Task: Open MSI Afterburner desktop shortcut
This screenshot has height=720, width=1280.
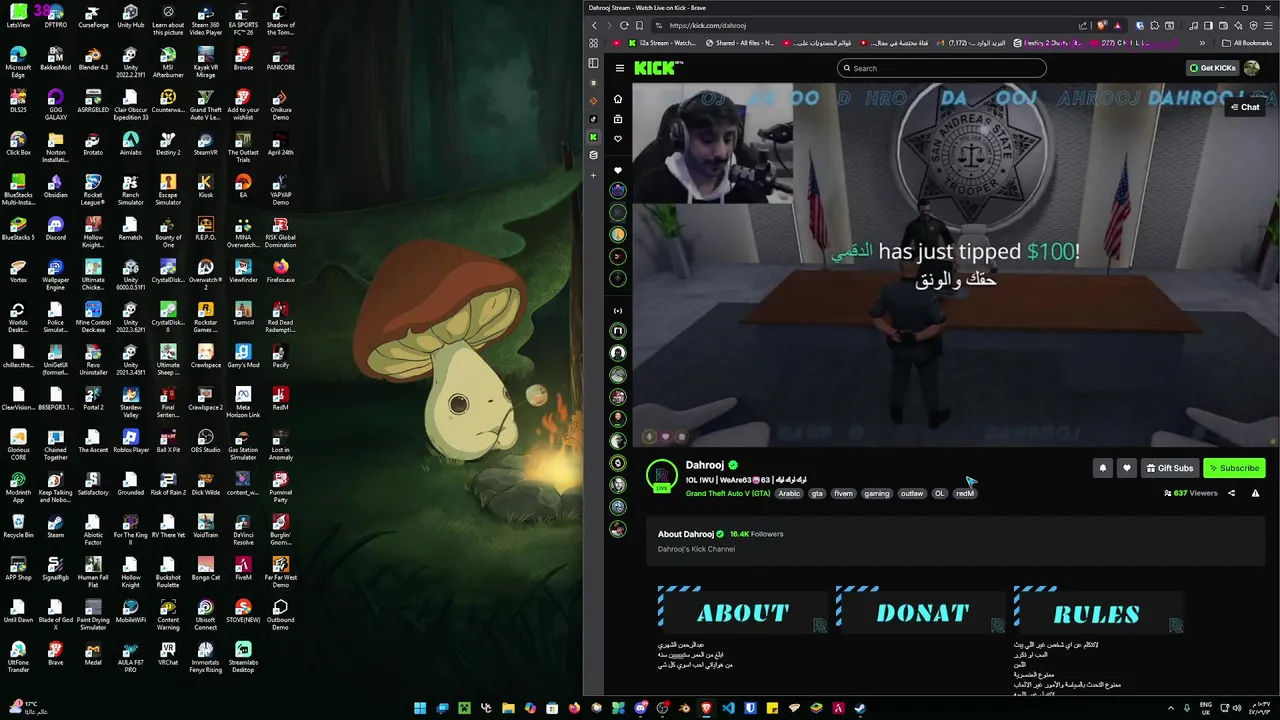Action: tap(168, 62)
